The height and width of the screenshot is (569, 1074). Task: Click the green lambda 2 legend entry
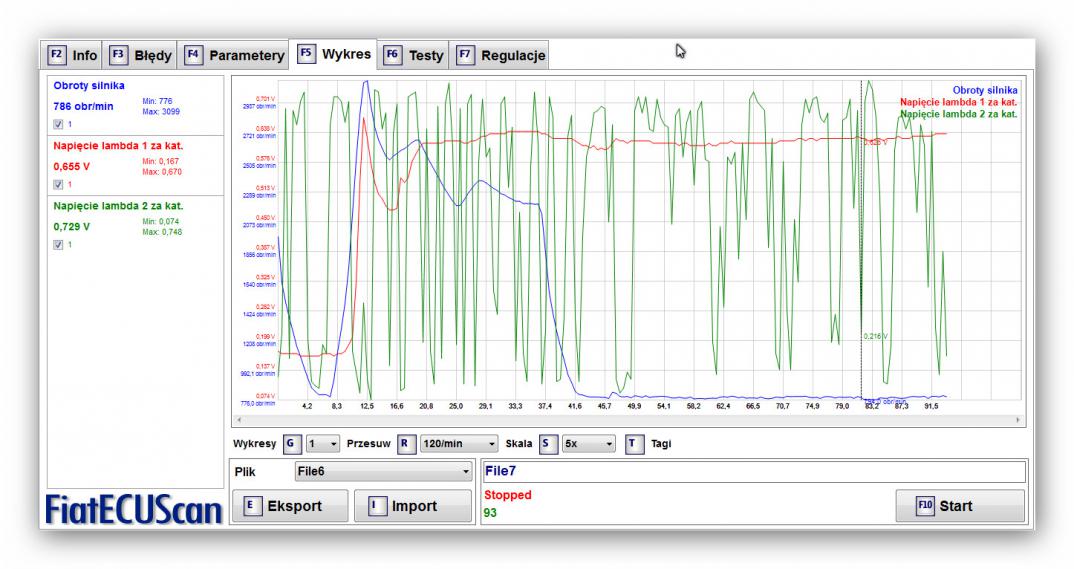click(x=959, y=114)
